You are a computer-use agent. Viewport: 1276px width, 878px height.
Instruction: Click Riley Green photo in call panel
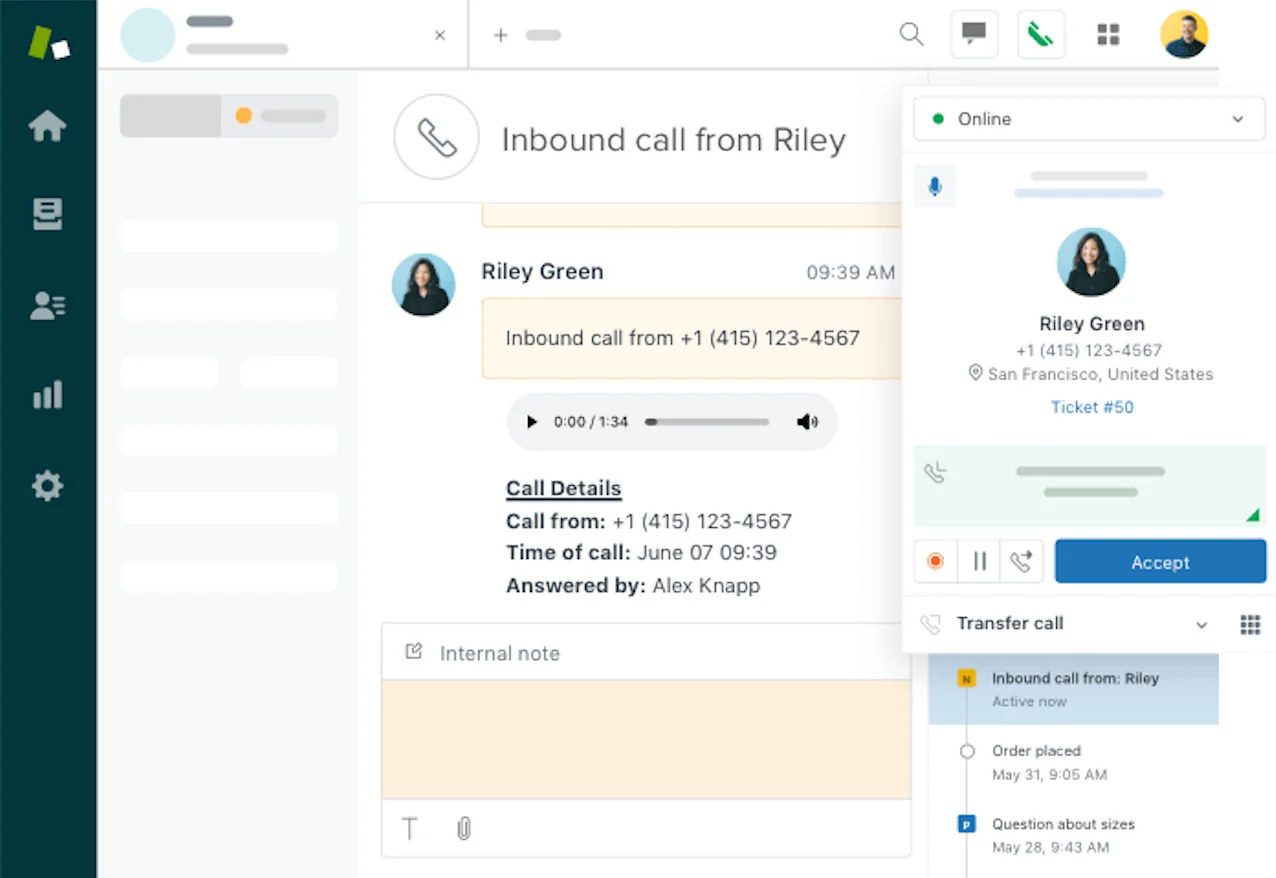click(x=1091, y=262)
